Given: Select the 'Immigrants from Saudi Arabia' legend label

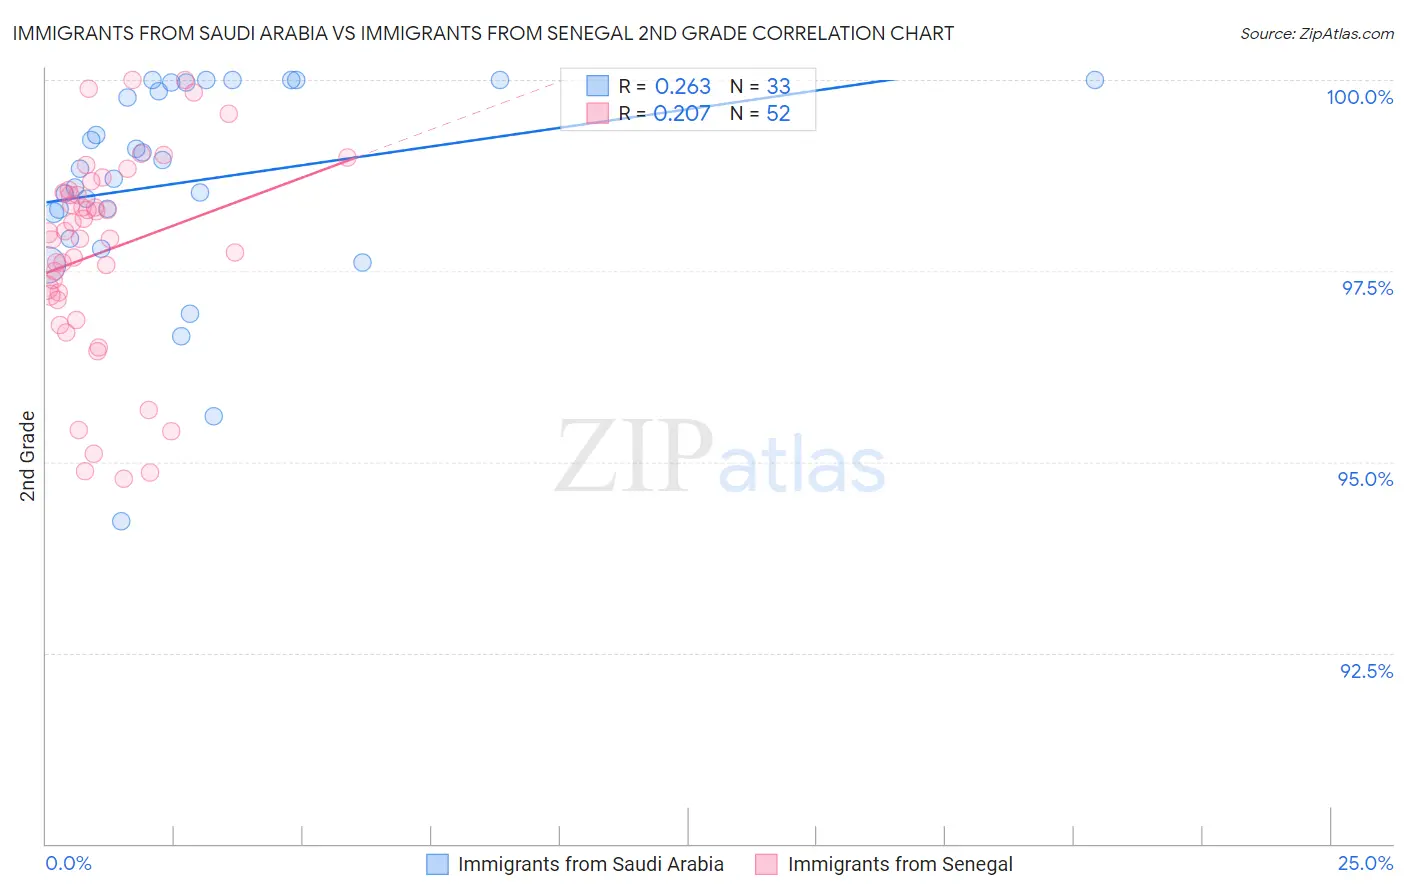Looking at the screenshot, I should click(x=591, y=864).
